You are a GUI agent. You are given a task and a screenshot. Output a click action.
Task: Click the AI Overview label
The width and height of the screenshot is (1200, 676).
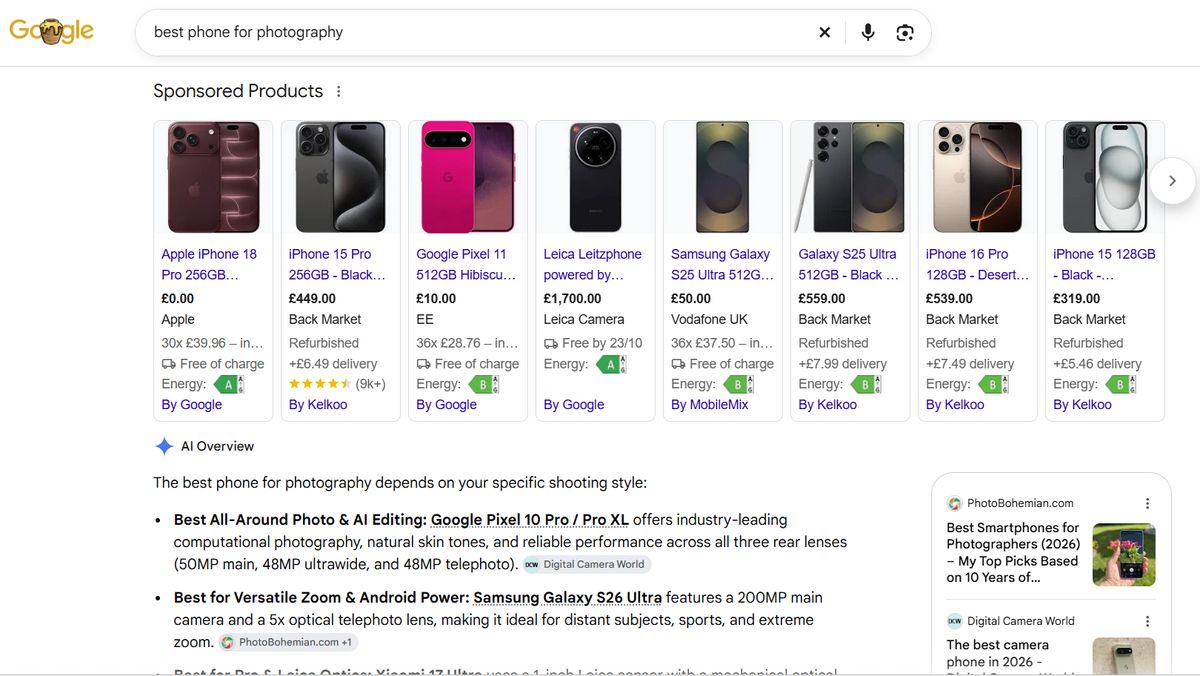[x=217, y=446]
